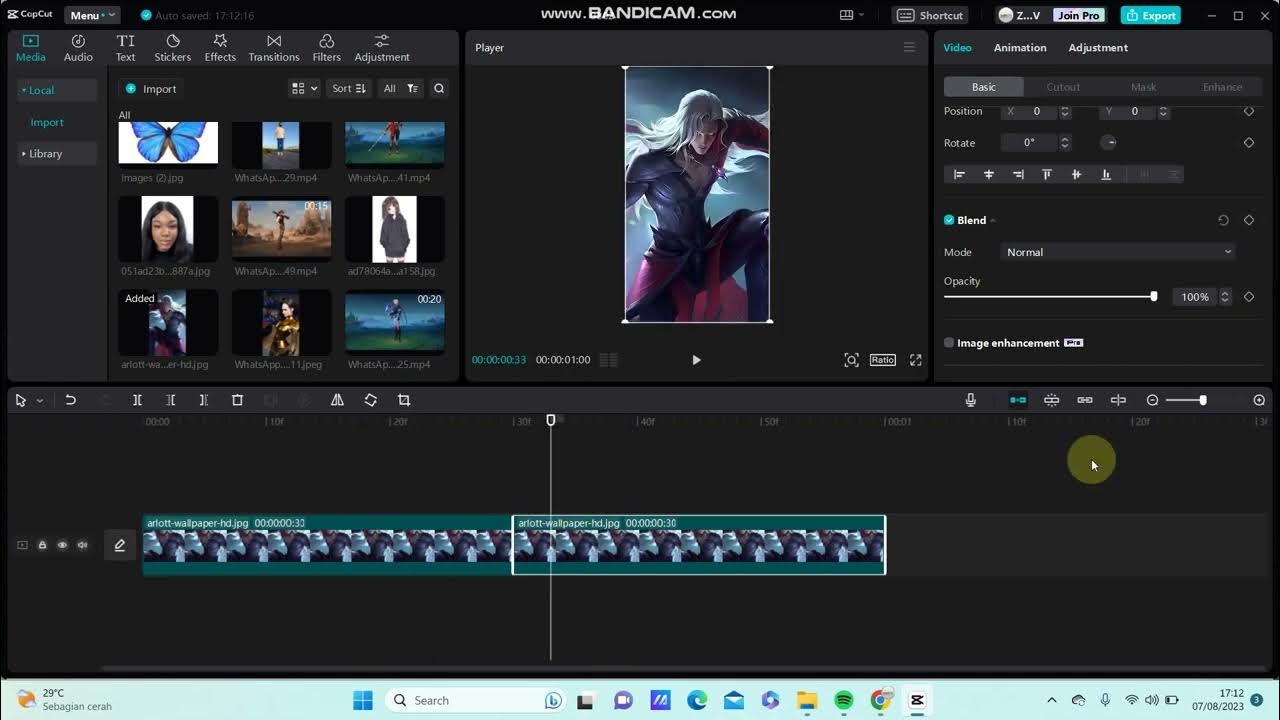Screen dimensions: 1280x720
Task: Mute the main track audio
Action: 82,545
